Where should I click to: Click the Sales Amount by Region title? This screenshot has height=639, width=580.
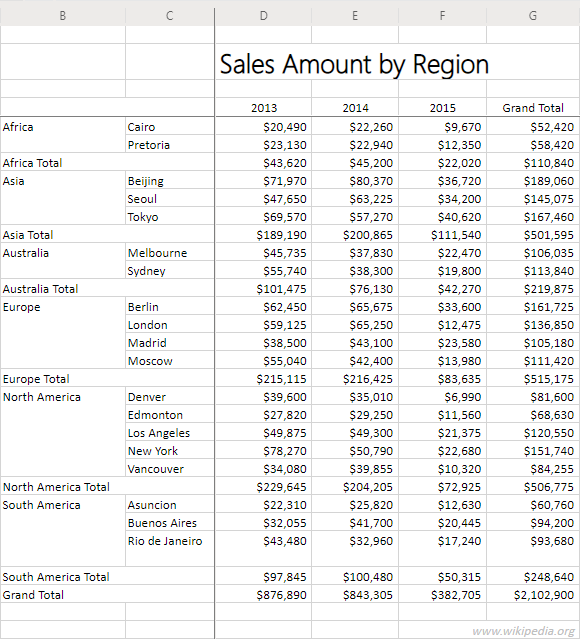(354, 64)
